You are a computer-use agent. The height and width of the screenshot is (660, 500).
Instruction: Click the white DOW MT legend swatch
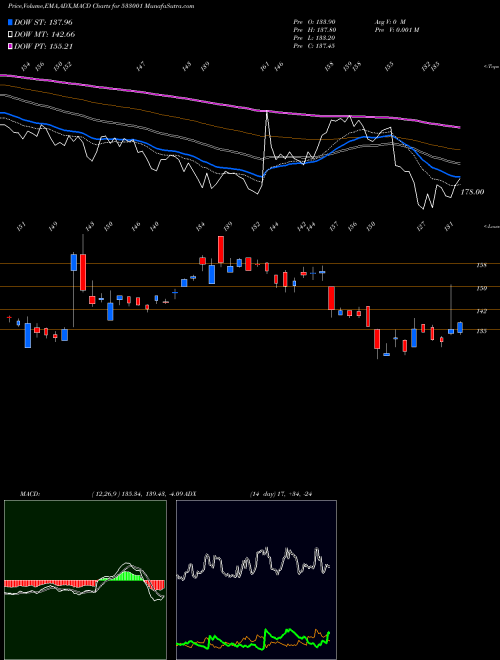tap(11, 35)
